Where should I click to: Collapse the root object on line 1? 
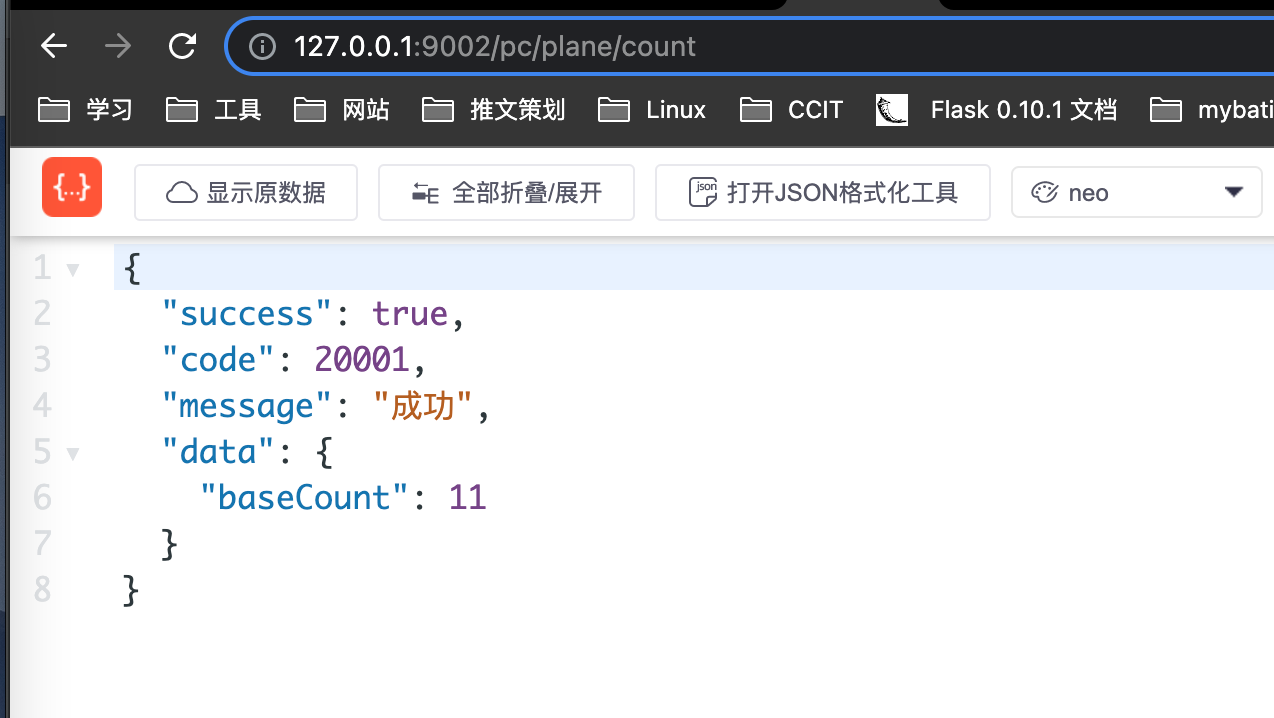coord(72,269)
